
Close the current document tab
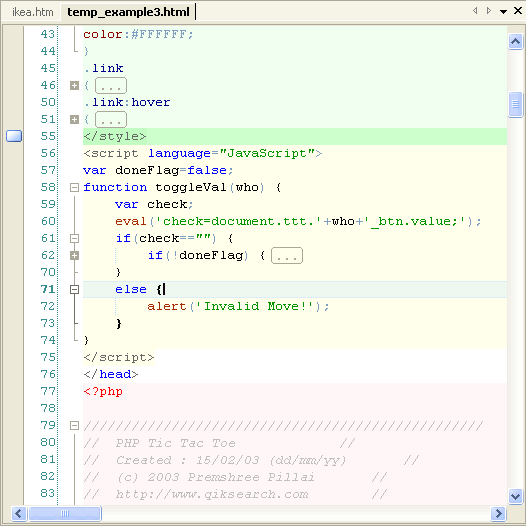518,11
